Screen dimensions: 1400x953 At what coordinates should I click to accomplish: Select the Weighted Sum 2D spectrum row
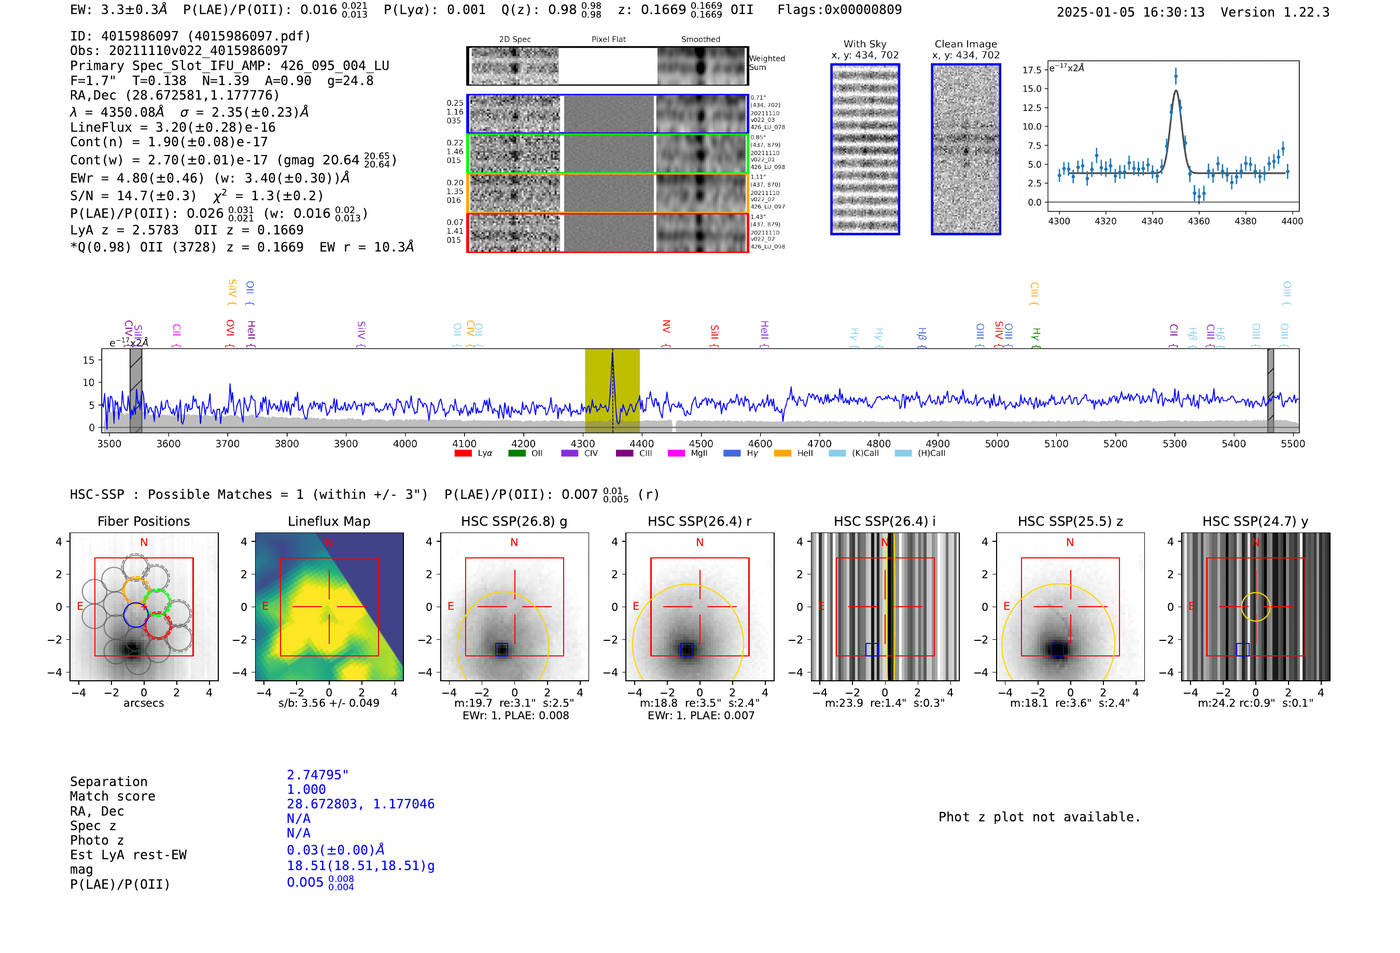coord(607,66)
